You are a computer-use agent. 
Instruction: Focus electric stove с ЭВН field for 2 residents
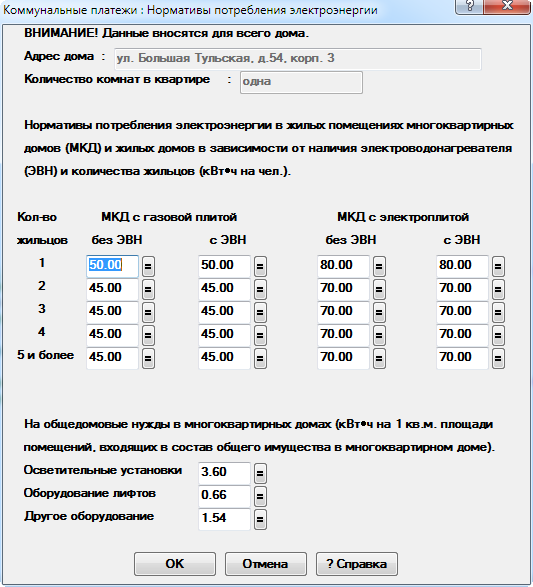[x=462, y=289]
